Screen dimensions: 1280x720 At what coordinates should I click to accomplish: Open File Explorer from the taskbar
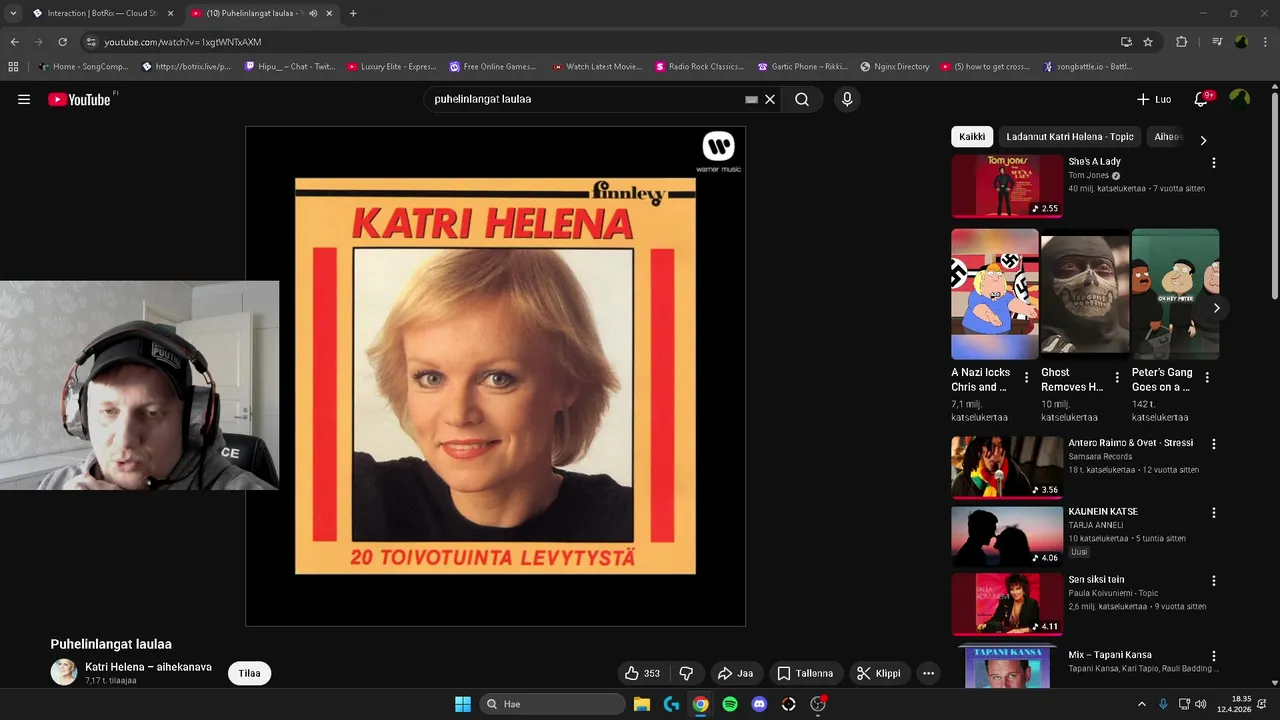coord(642,704)
